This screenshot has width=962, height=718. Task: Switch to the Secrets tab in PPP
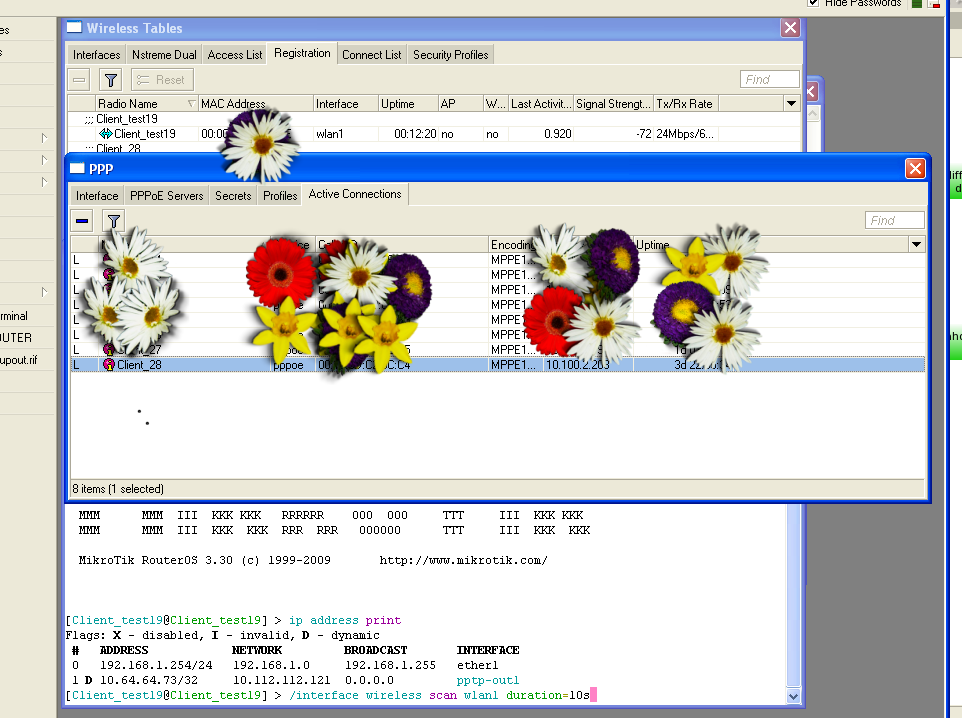coord(233,196)
